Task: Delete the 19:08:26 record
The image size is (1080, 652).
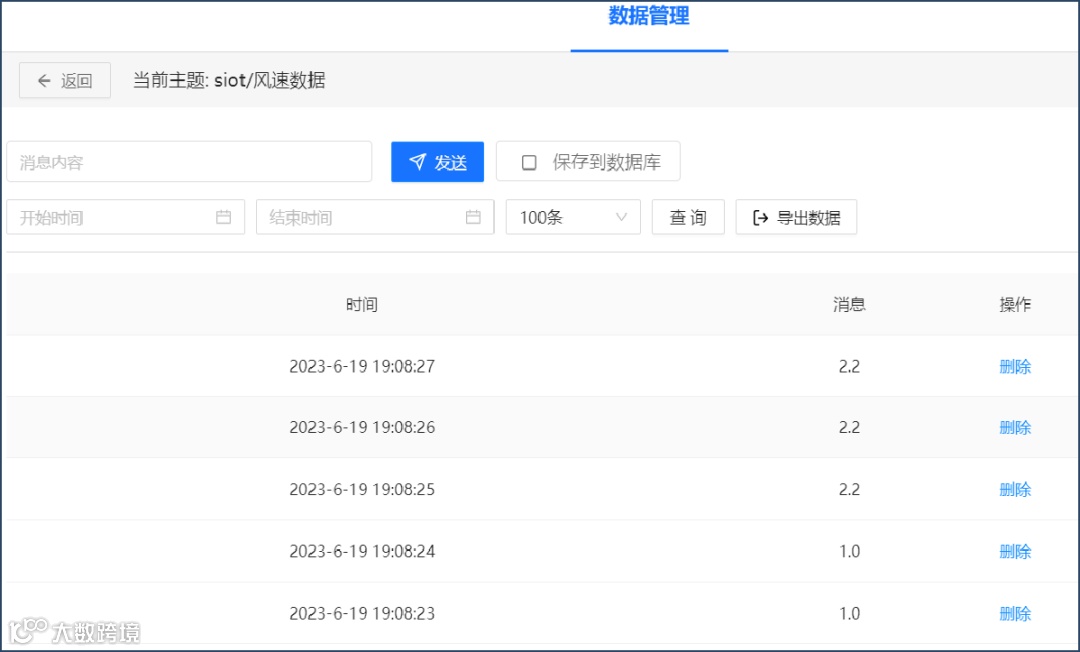Action: (1015, 428)
